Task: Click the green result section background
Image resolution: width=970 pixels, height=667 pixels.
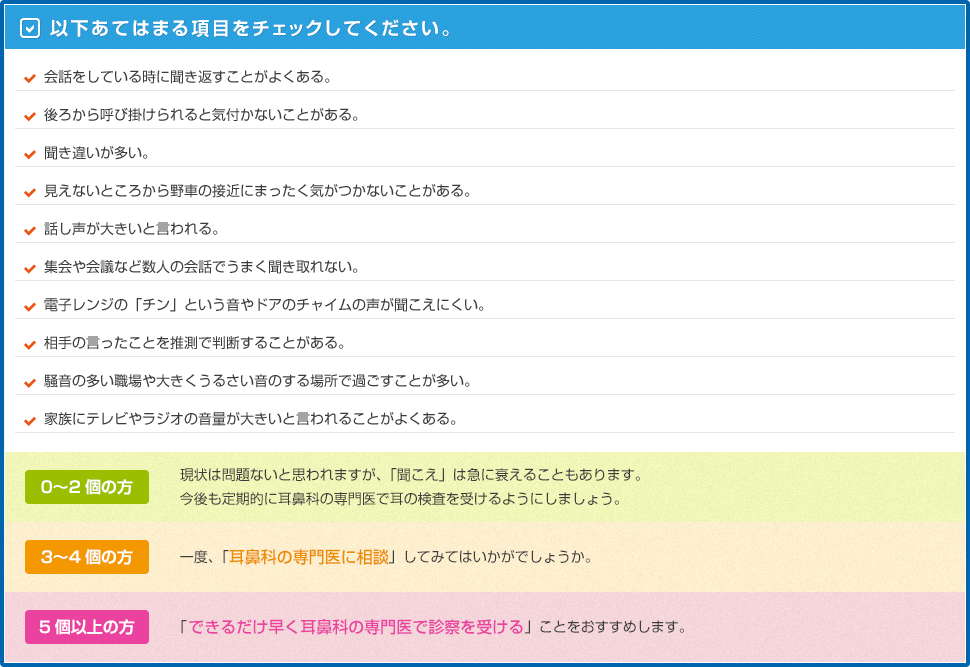Action: (700, 485)
